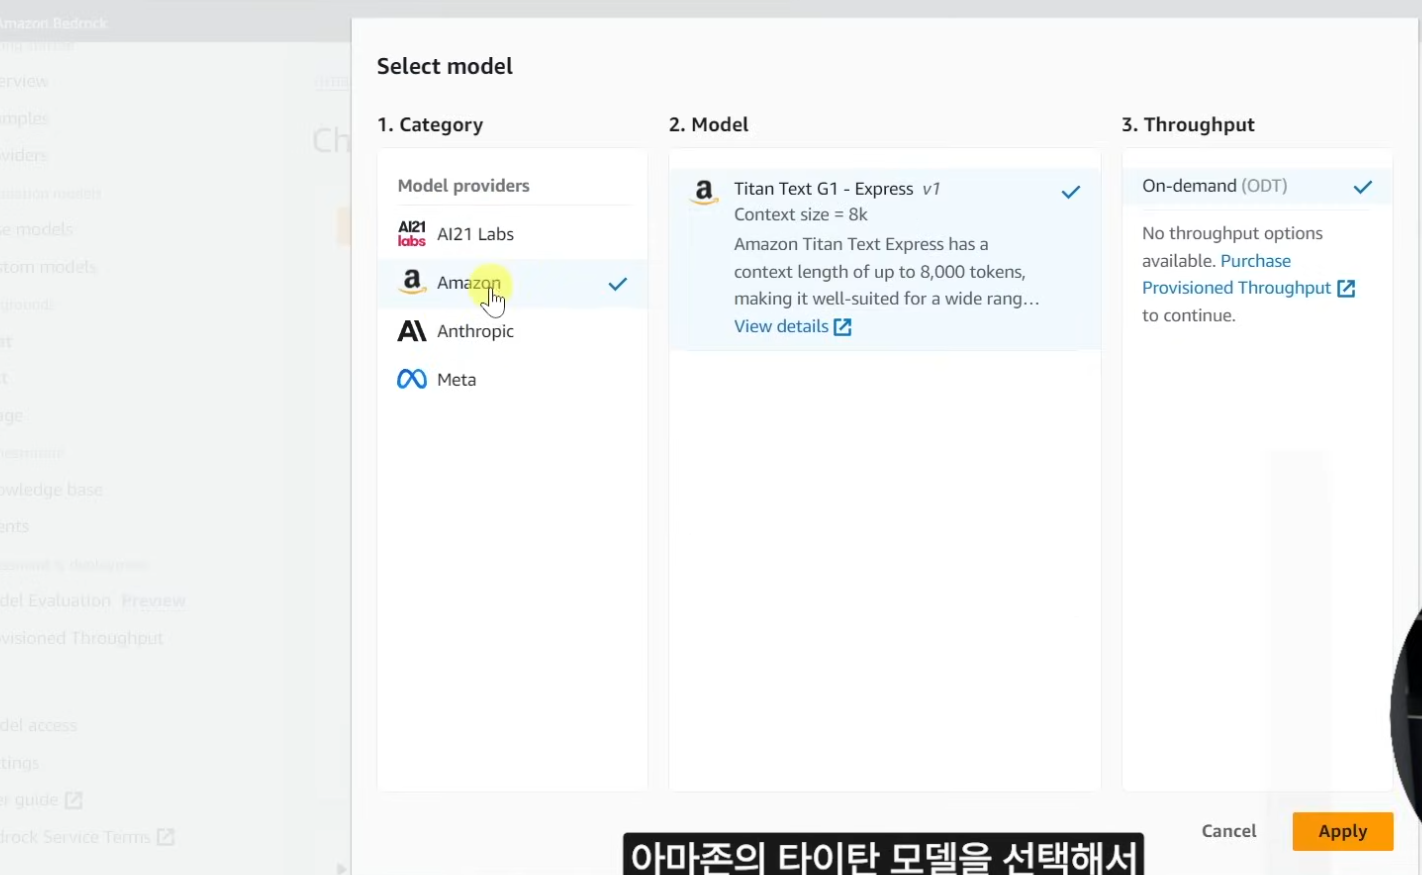Screen dimensions: 1422x875
Task: Click the checkmark on Titan Text G1 - Express
Action: [x=1071, y=192]
